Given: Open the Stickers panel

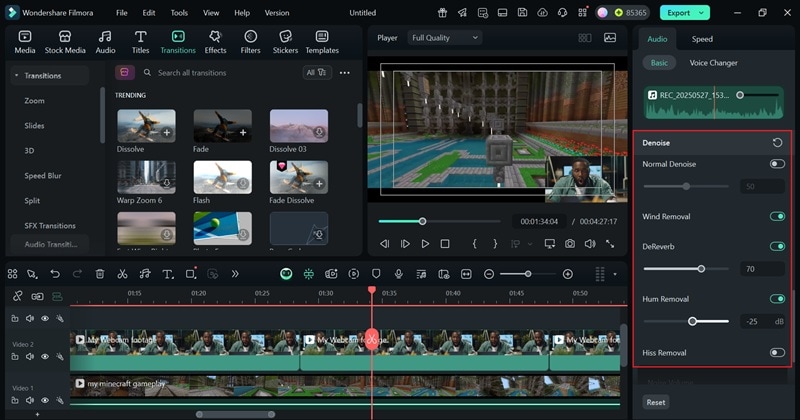Looking at the screenshot, I should (x=285, y=42).
